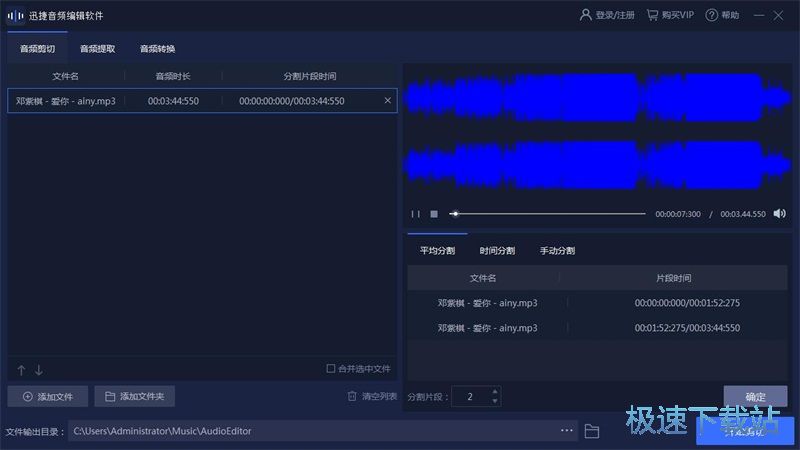Select the 时间分割 split mode
800x450 pixels.
tap(497, 251)
